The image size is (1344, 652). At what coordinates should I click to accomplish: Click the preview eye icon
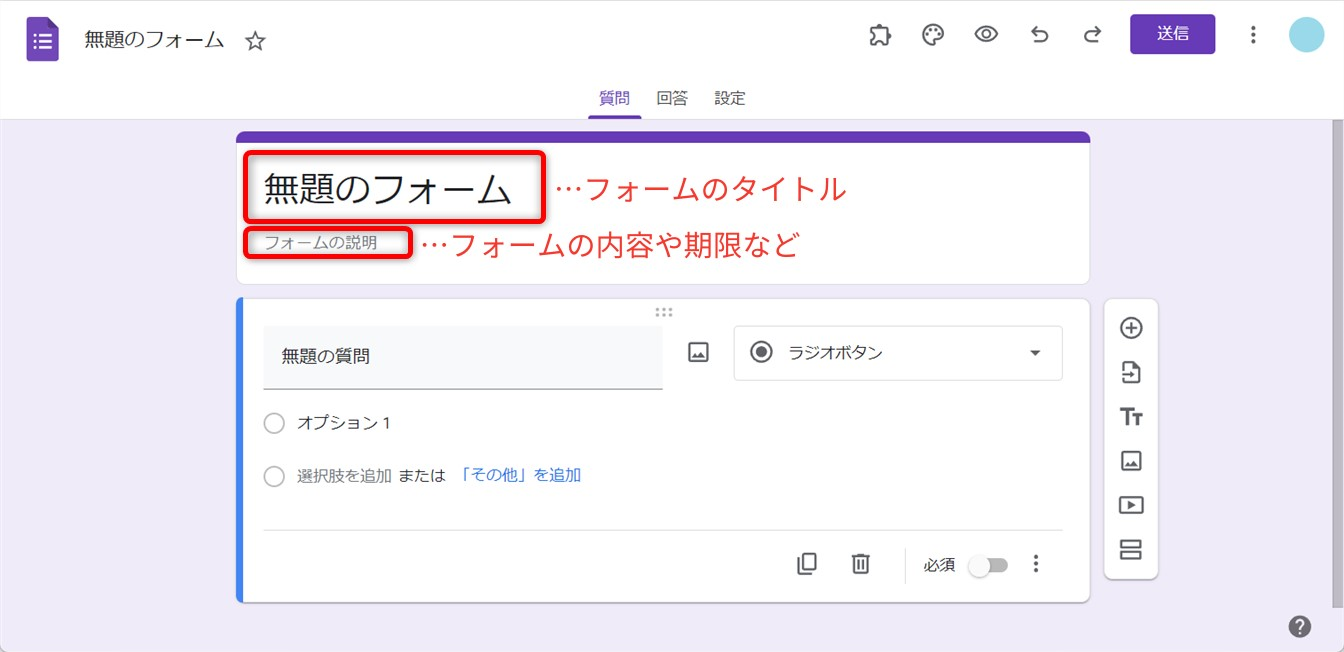(986, 35)
